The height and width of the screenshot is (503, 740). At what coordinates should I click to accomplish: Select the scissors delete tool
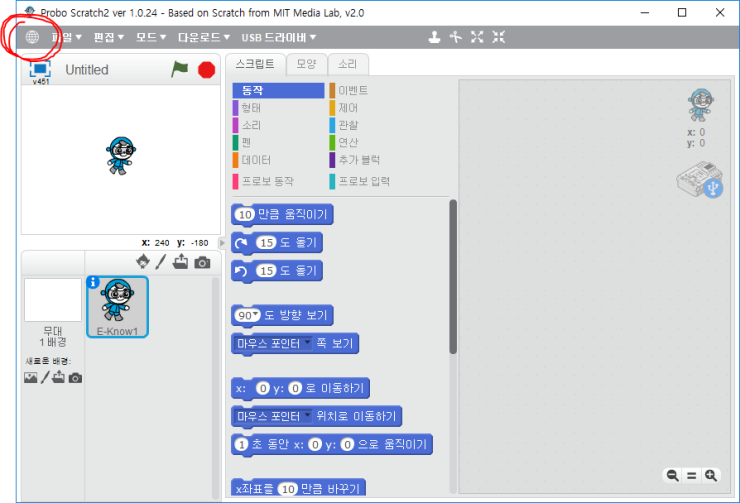click(x=455, y=37)
